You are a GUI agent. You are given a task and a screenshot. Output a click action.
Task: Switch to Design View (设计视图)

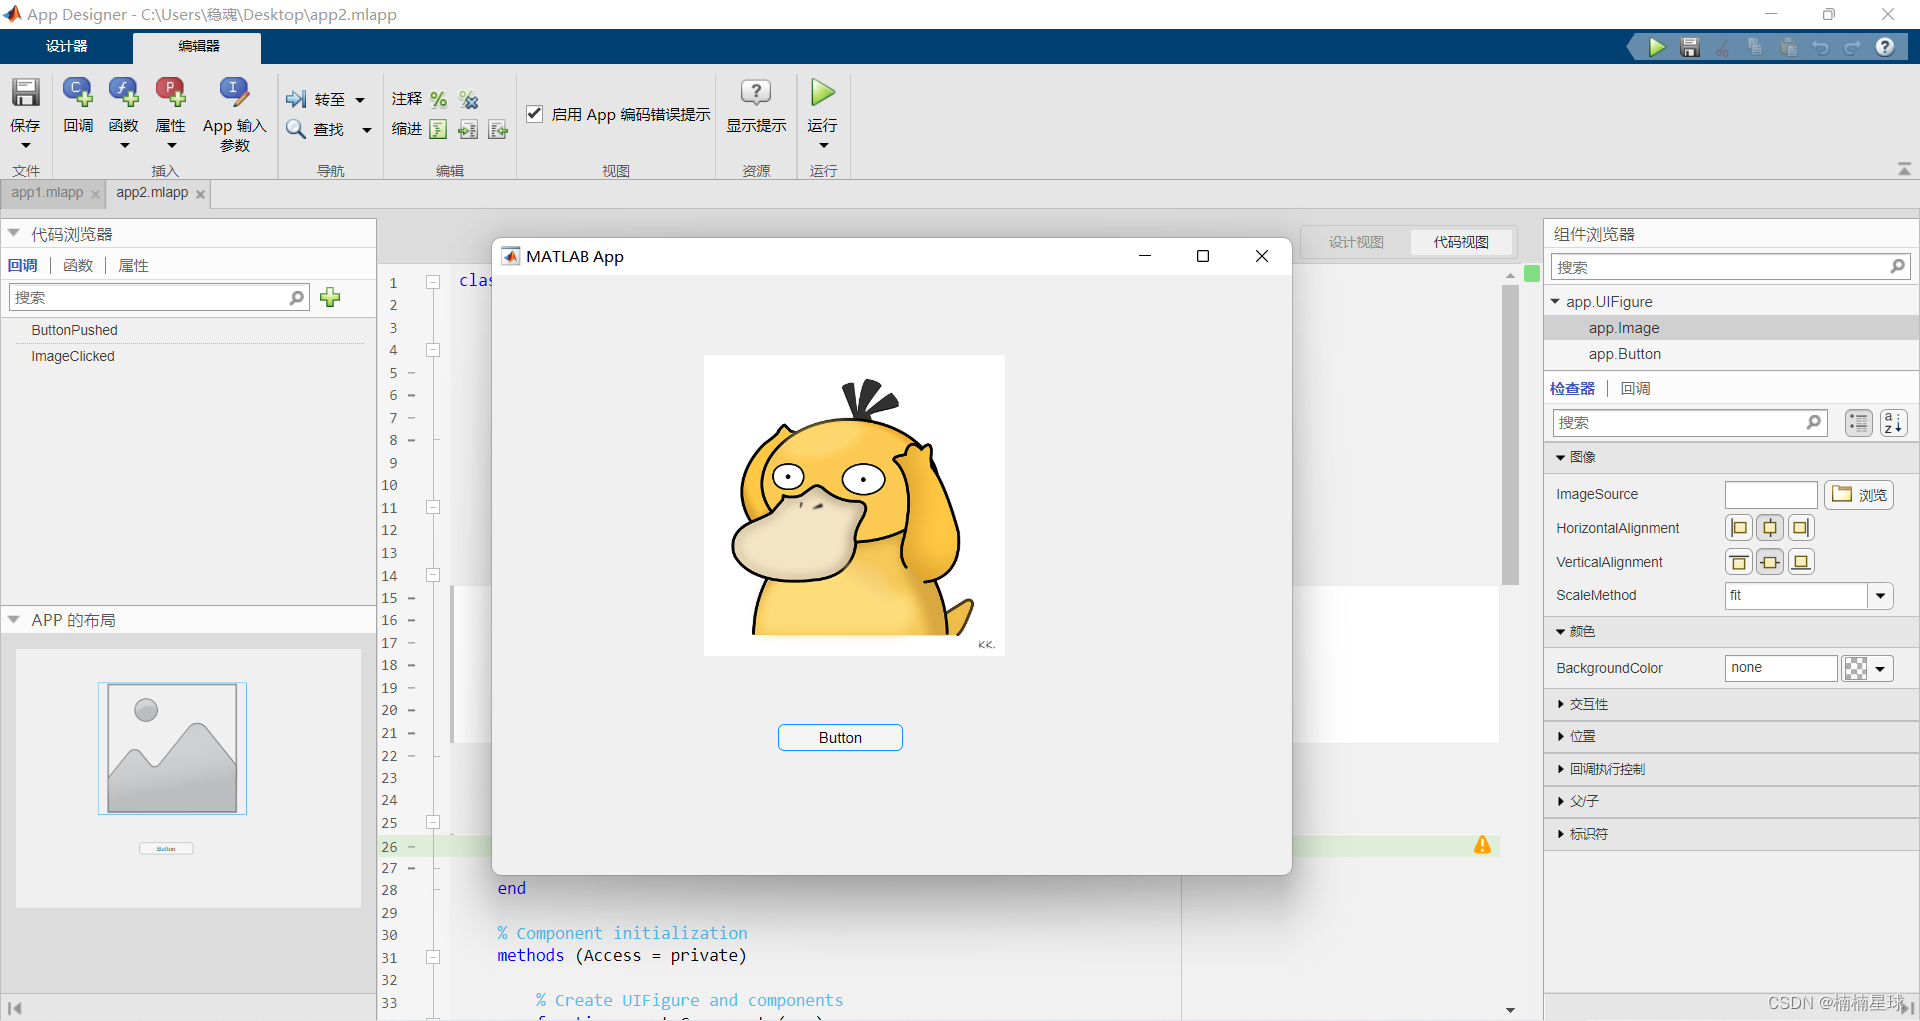(x=1356, y=242)
